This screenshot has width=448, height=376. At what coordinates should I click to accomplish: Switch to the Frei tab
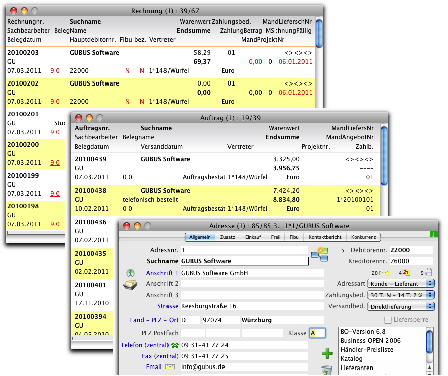tap(275, 237)
